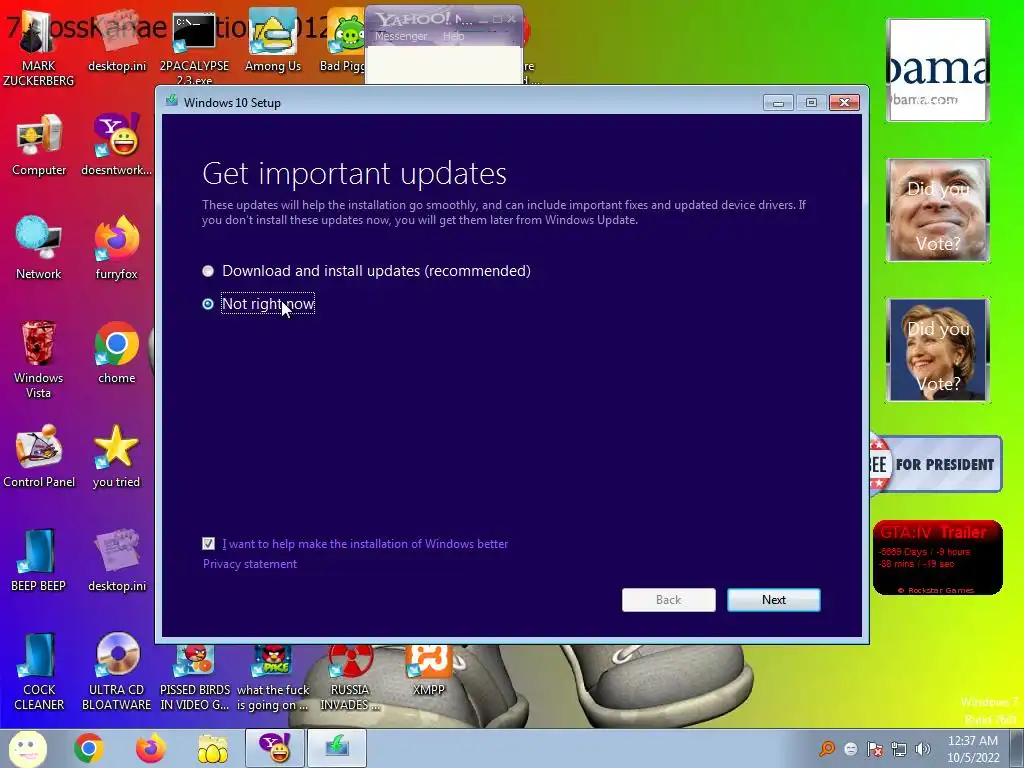
Task: Launch Chrome from the taskbar
Action: pos(89,748)
